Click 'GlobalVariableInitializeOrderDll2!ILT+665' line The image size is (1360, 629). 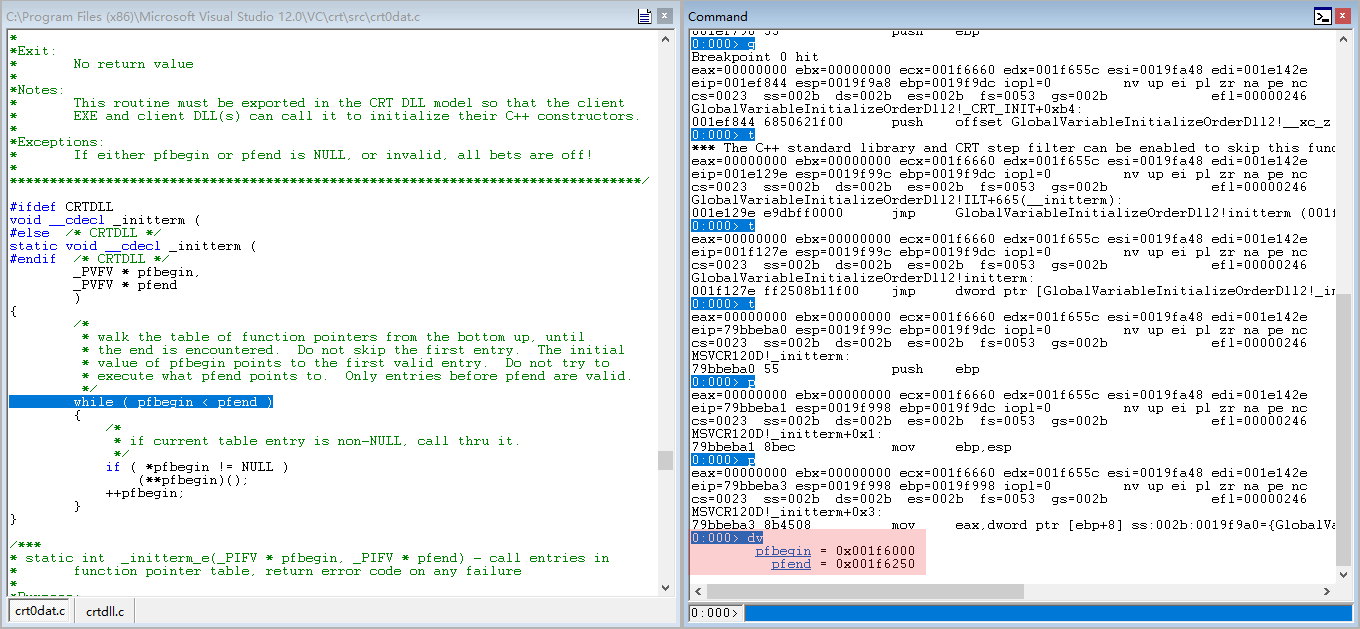907,200
